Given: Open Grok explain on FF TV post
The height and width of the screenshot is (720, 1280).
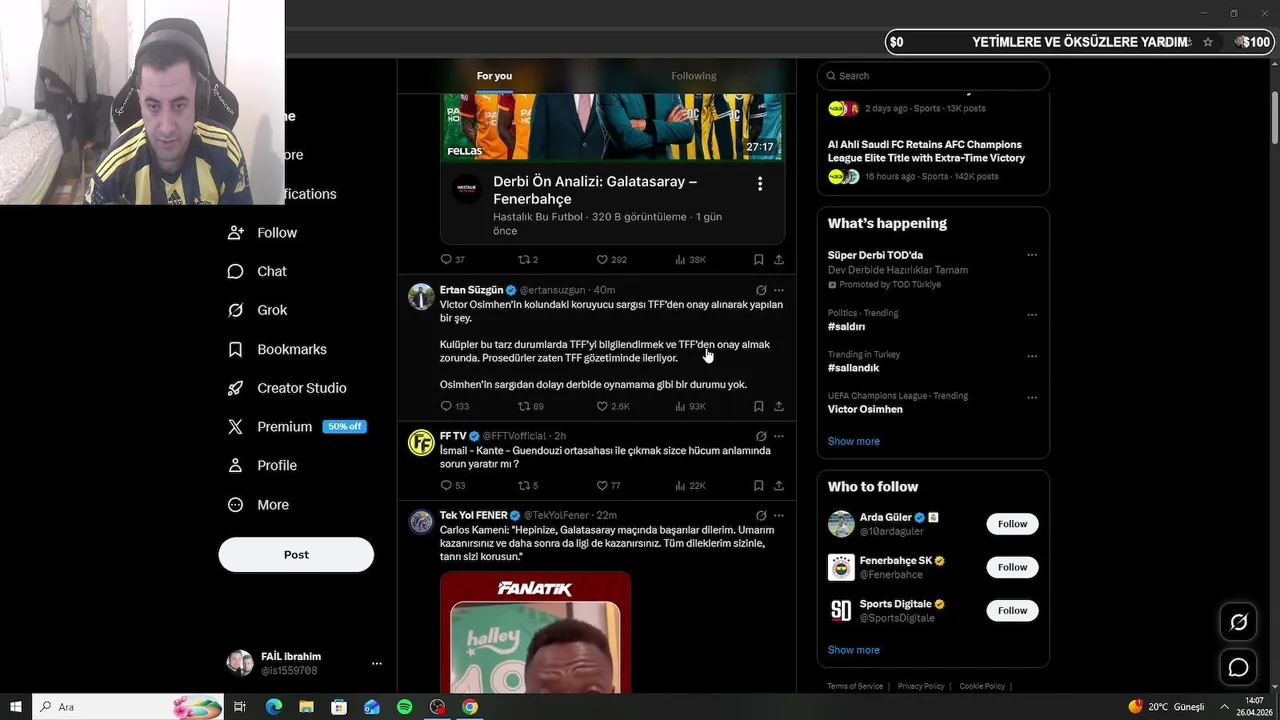Looking at the screenshot, I should point(761,437).
